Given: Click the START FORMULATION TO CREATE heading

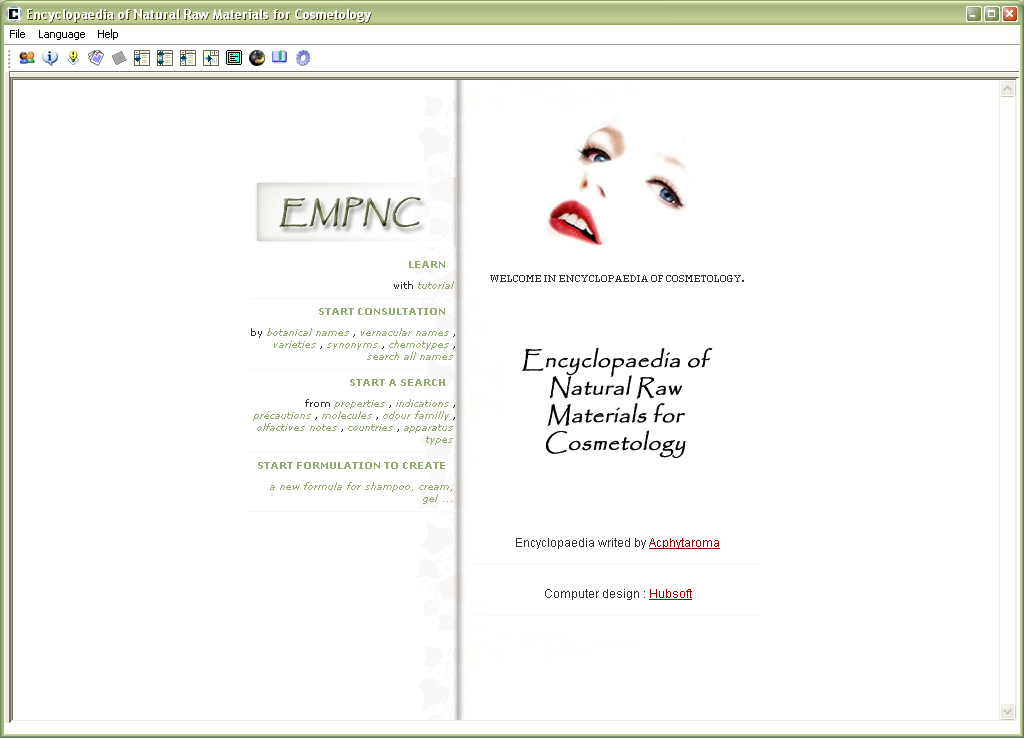Looking at the screenshot, I should (x=351, y=466).
